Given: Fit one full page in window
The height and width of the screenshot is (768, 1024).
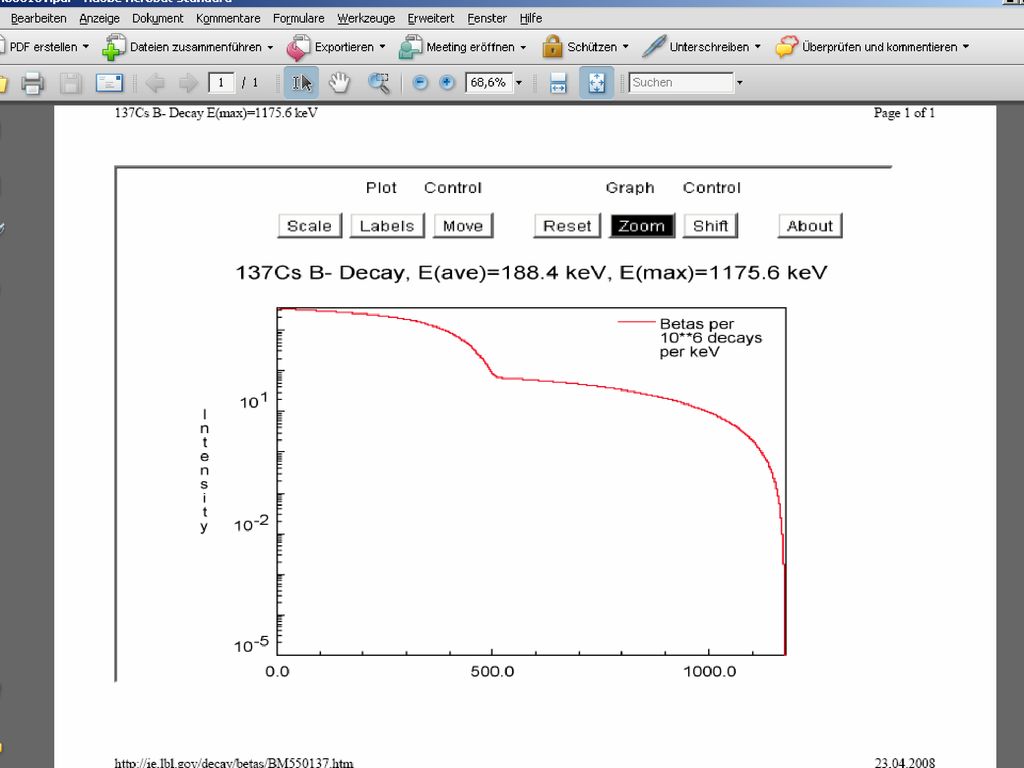Looking at the screenshot, I should (x=596, y=83).
